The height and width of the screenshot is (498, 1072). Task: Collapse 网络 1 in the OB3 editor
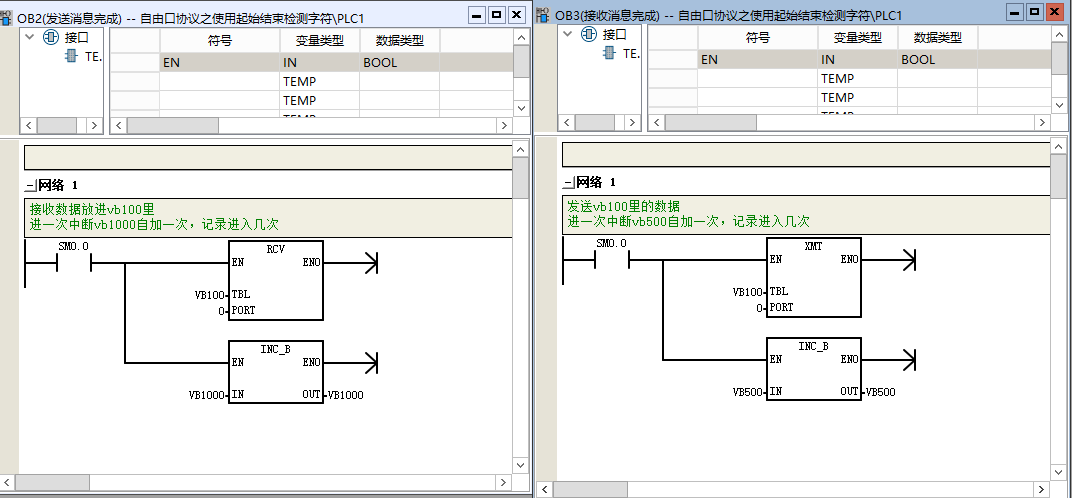click(x=569, y=183)
